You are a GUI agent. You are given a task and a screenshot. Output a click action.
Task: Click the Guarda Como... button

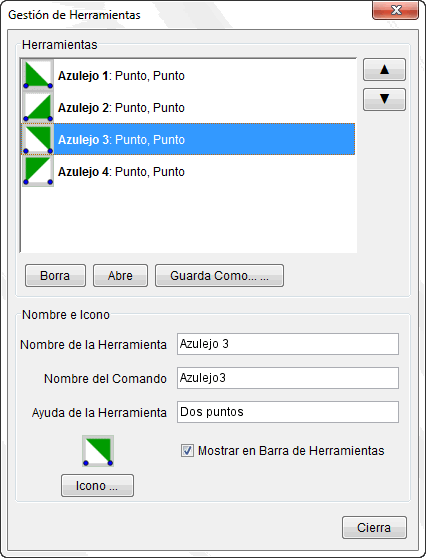219,275
